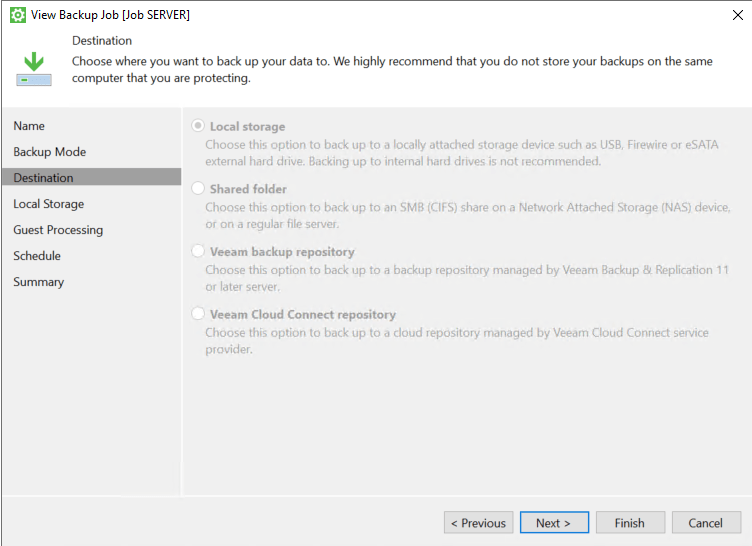Click the Next button
This screenshot has width=752, height=546.
click(554, 522)
